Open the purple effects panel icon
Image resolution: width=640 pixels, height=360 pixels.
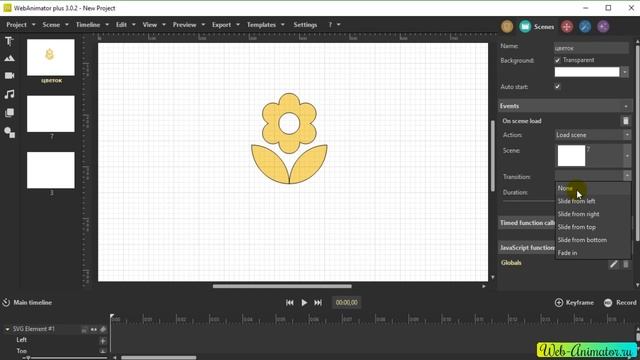coord(603,27)
